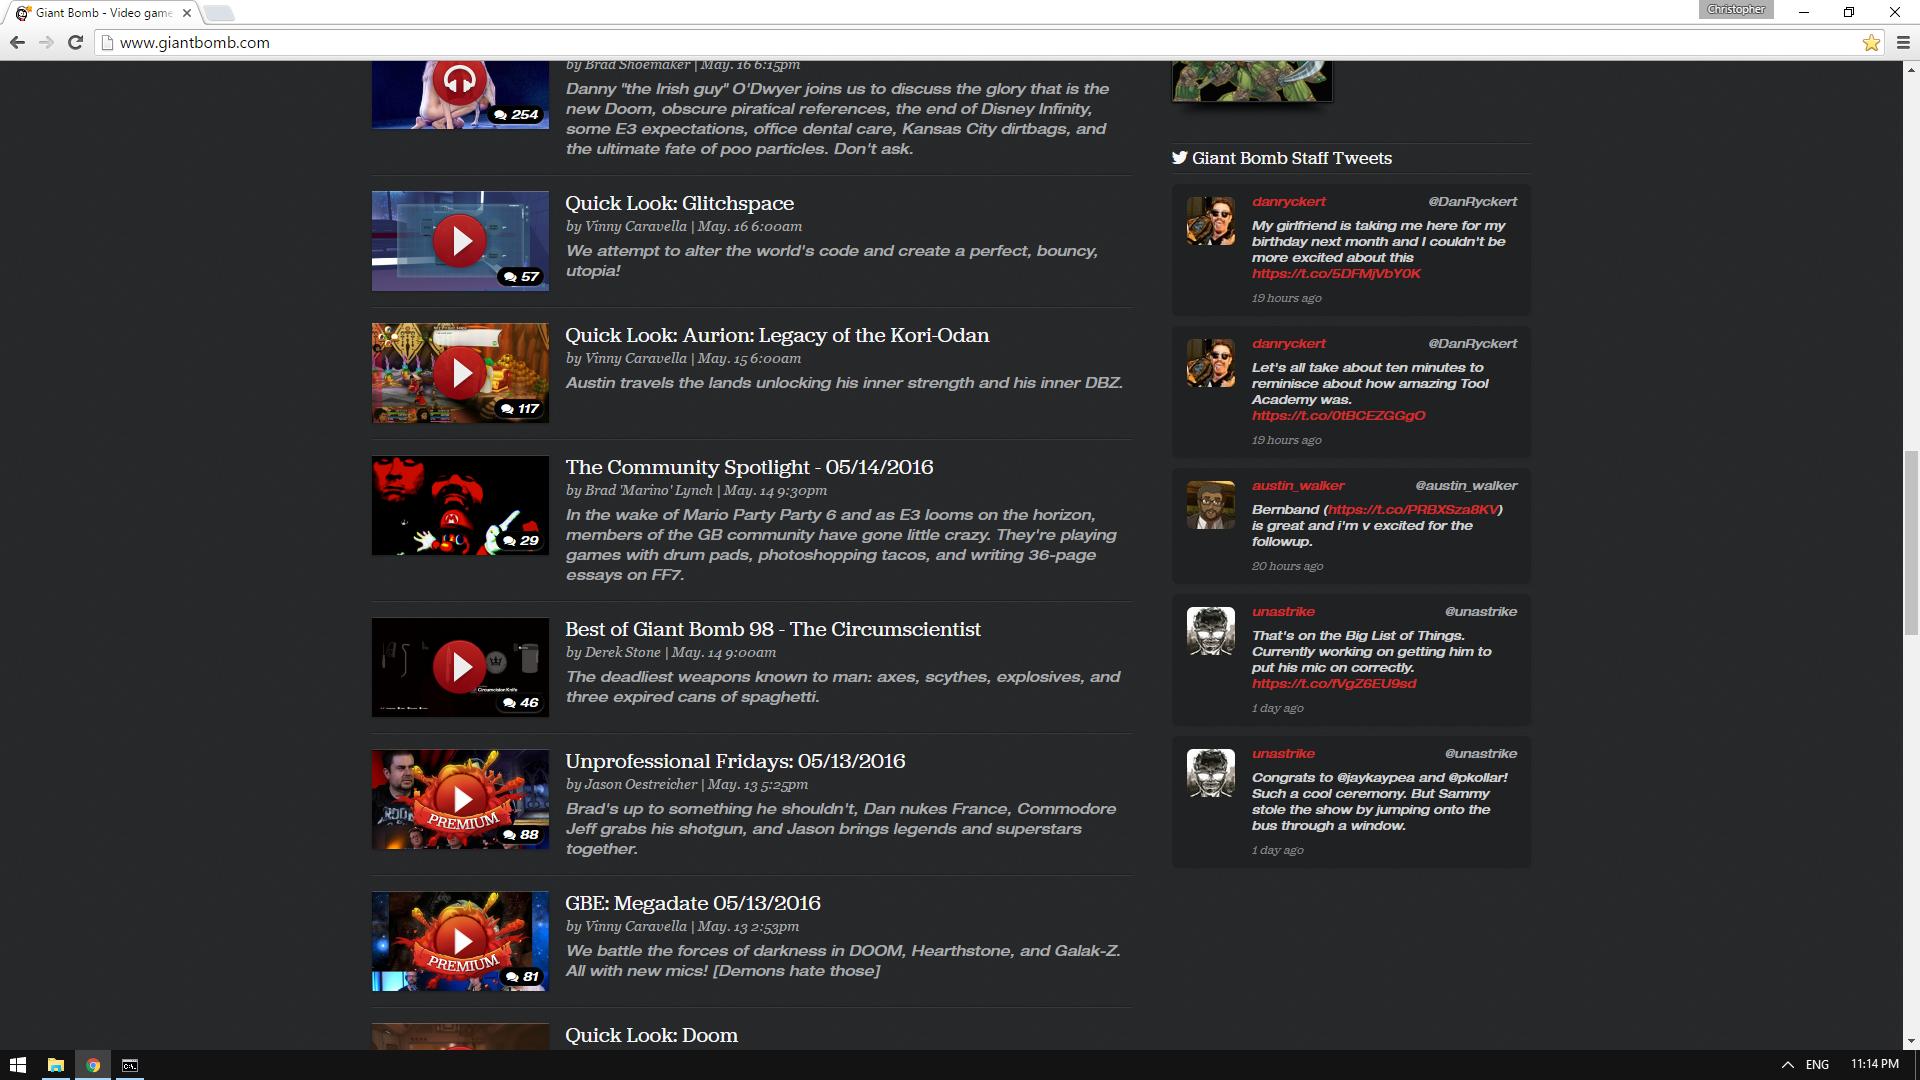The image size is (1920, 1080).
Task: Click the 88 comments badge on Unprofessional Fridays
Action: pyautogui.click(x=522, y=835)
